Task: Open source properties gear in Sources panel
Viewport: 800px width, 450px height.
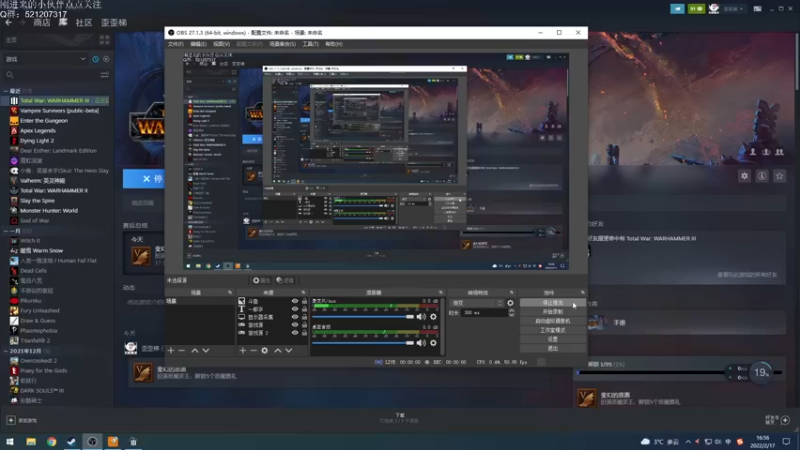Action: coord(264,351)
